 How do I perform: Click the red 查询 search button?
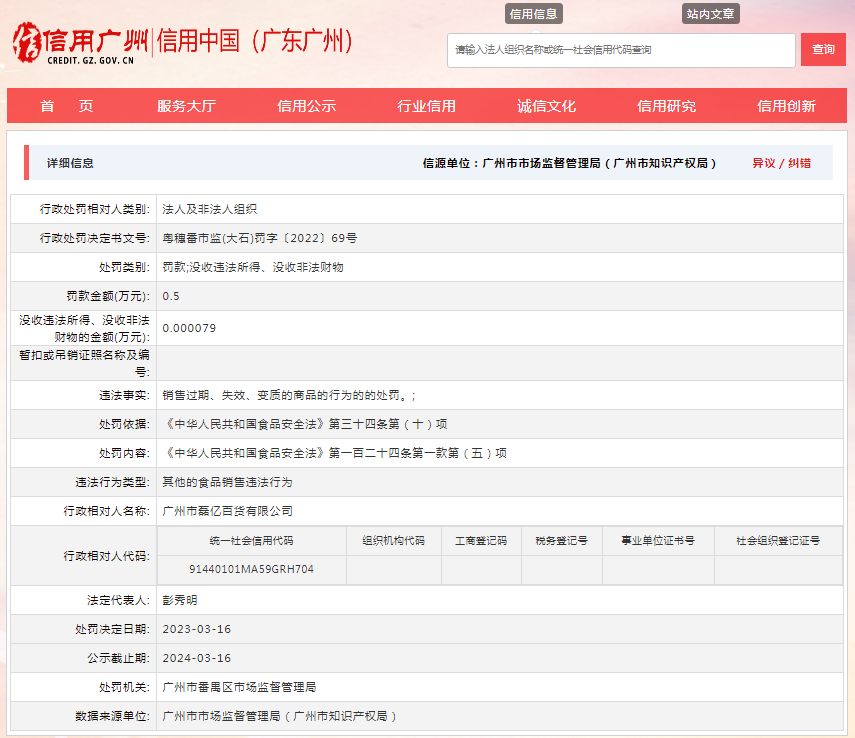[x=823, y=49]
